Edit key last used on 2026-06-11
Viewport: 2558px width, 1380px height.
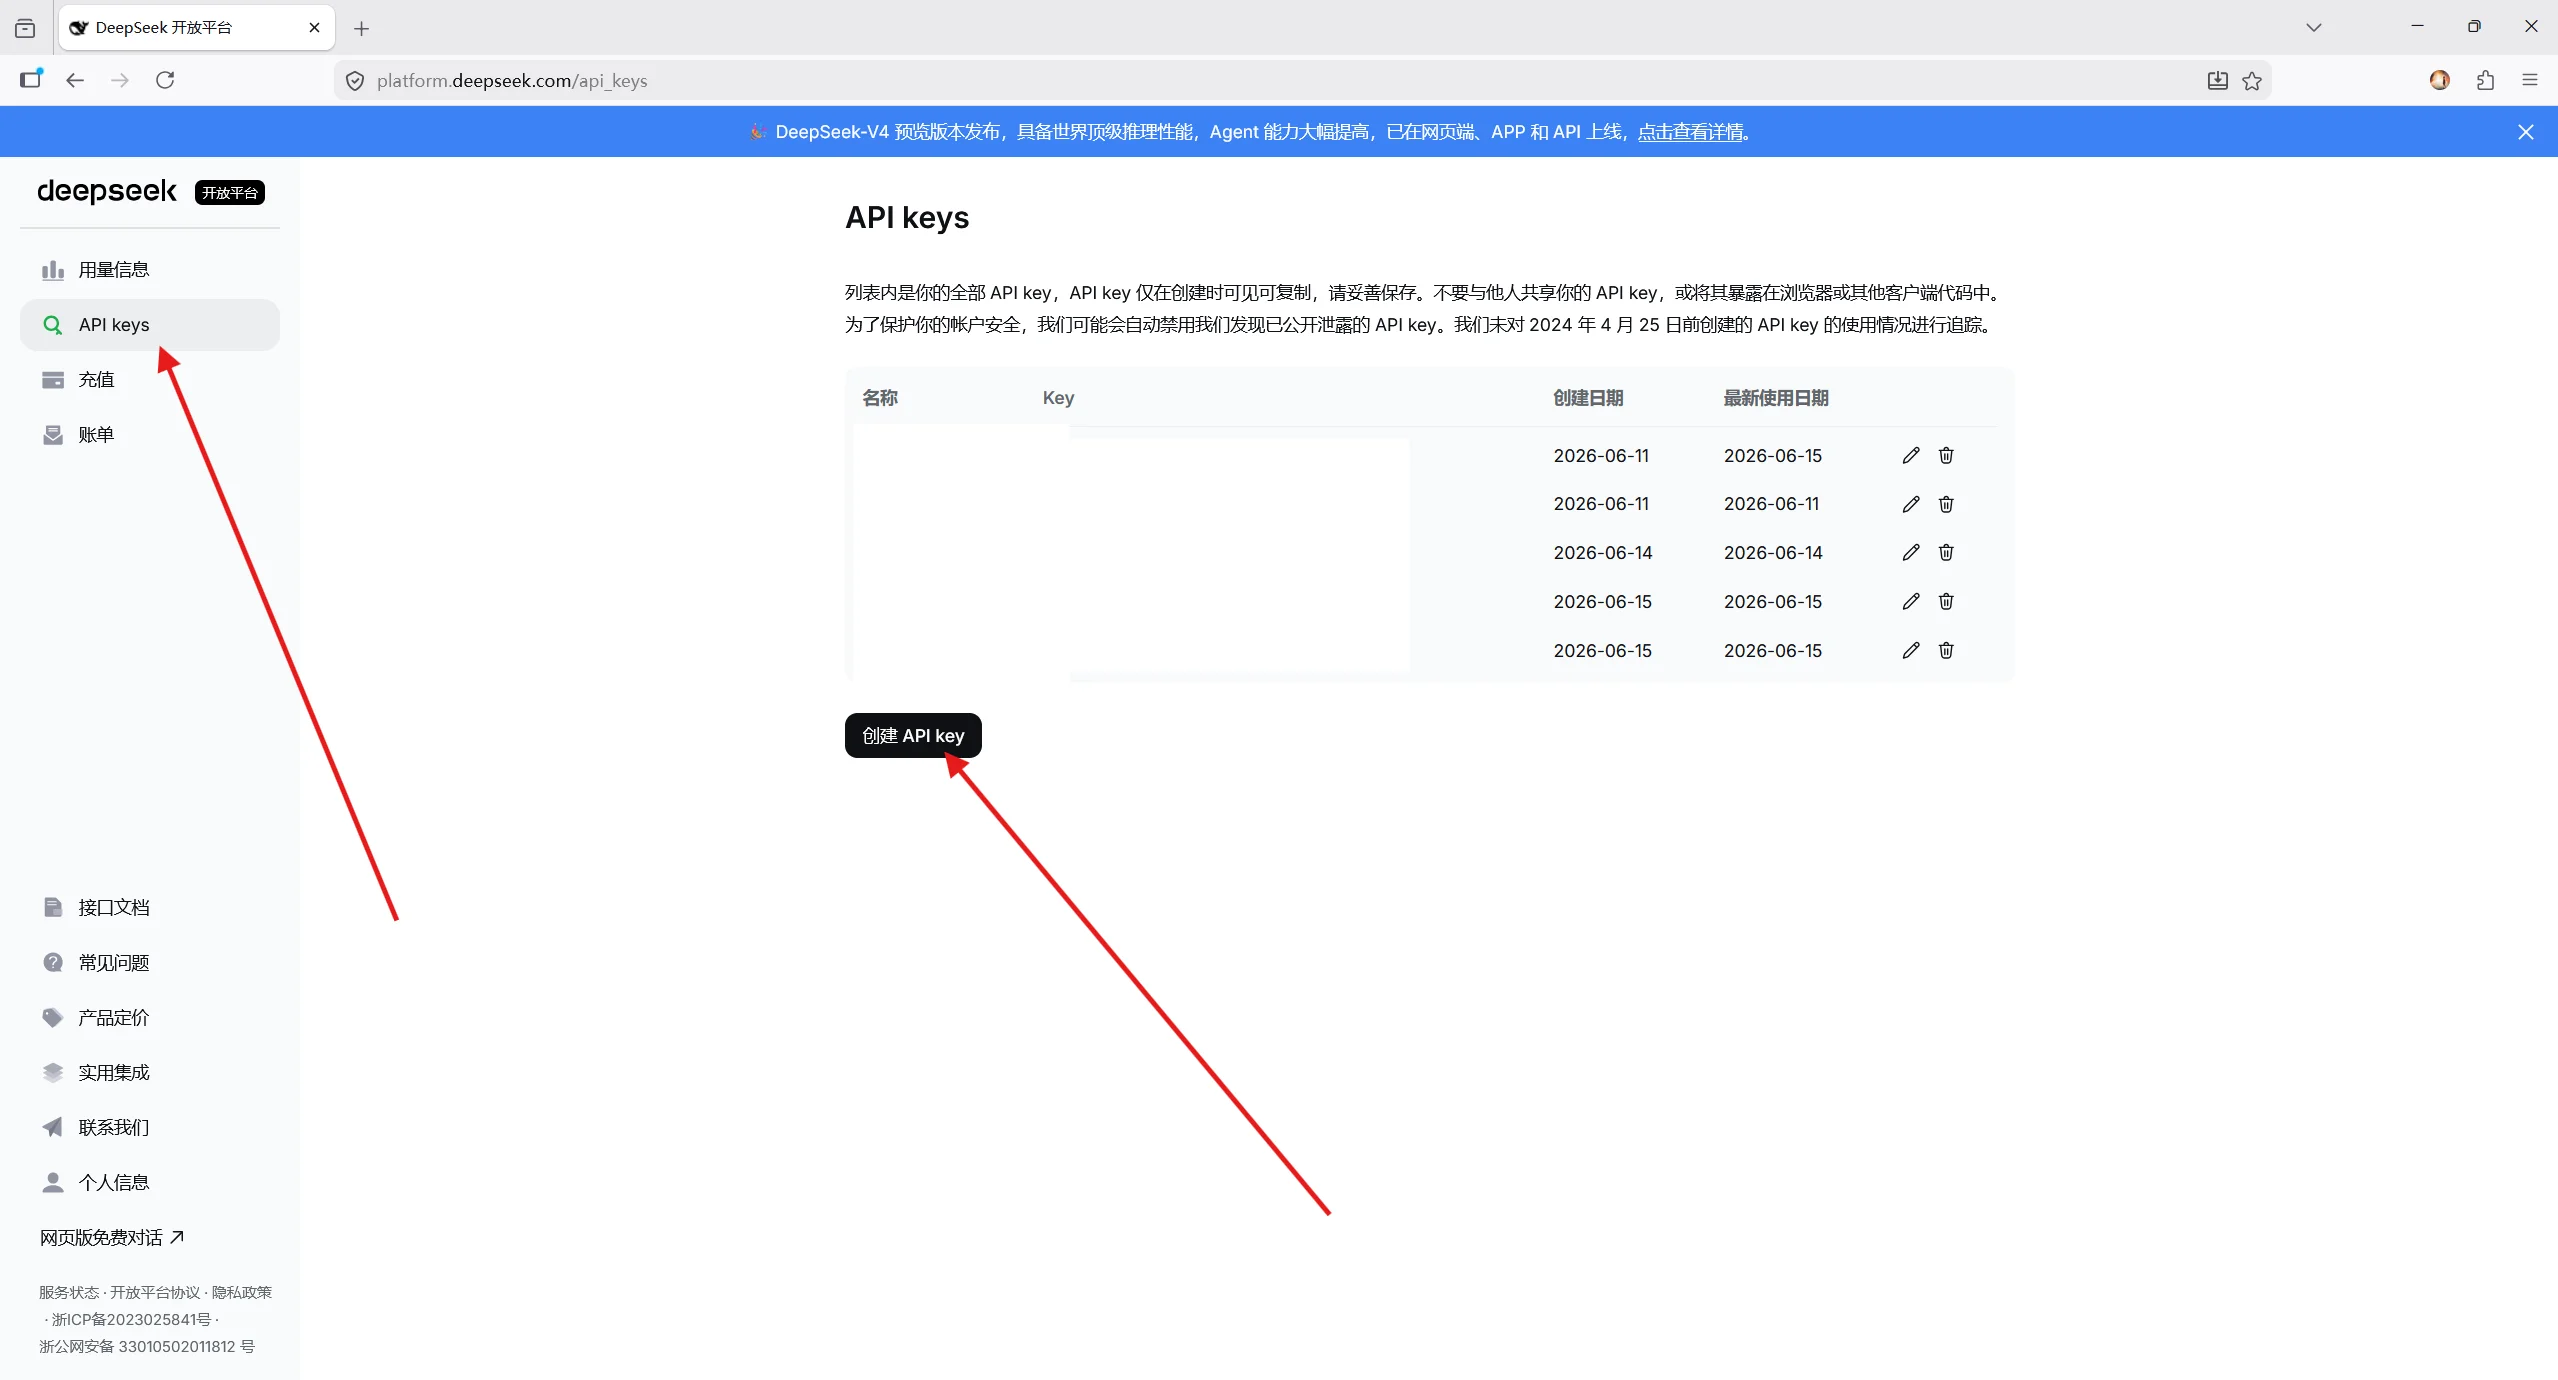click(x=1911, y=504)
